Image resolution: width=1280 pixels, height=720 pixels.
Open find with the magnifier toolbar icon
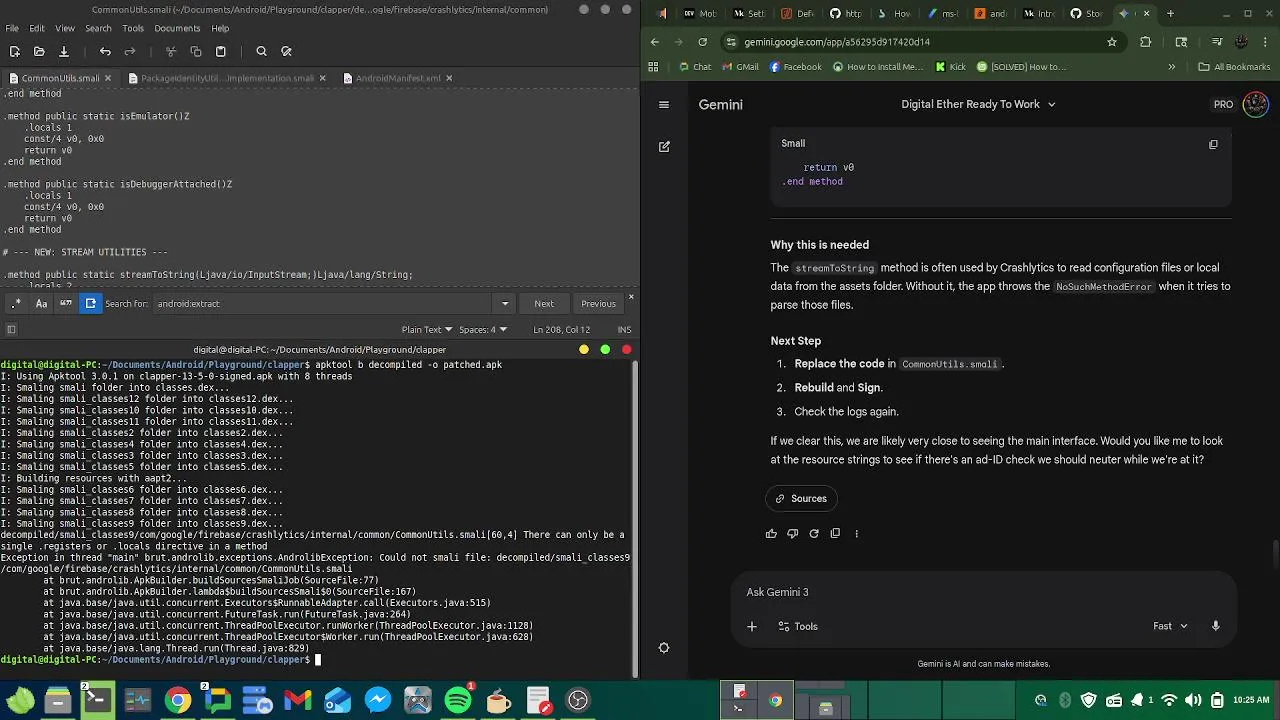pyautogui.click(x=261, y=51)
